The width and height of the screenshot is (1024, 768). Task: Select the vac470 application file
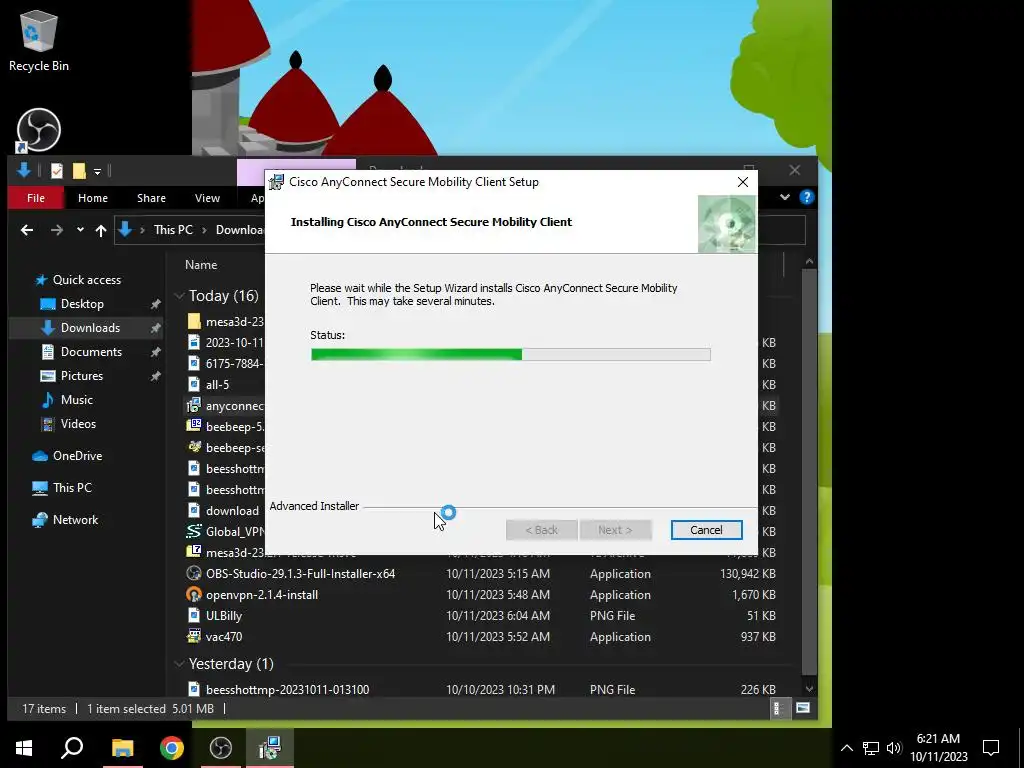(223, 637)
